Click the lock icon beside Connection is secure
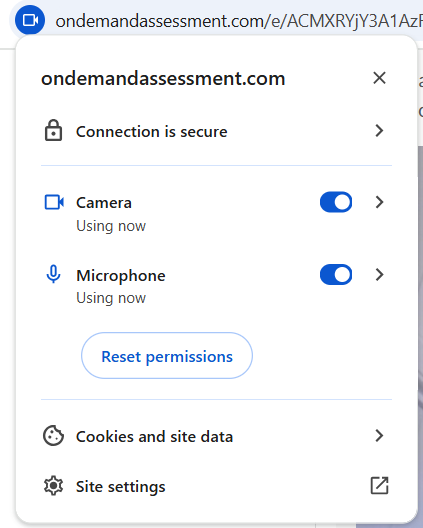Image resolution: width=423 pixels, height=528 pixels. (x=53, y=130)
